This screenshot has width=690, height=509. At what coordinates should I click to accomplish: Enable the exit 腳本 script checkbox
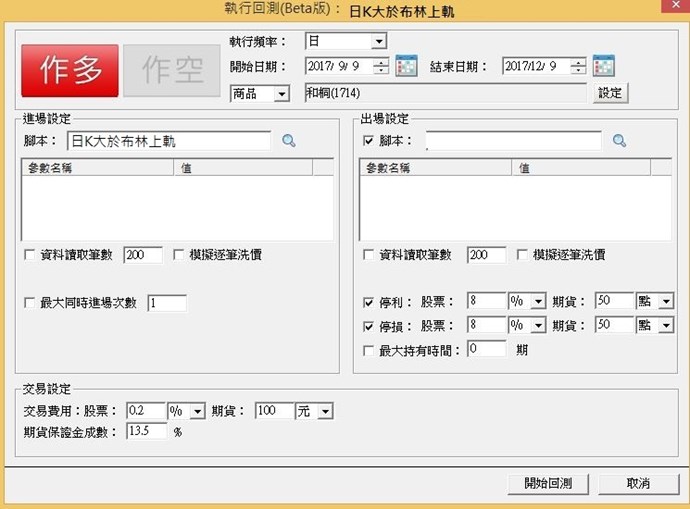368,141
